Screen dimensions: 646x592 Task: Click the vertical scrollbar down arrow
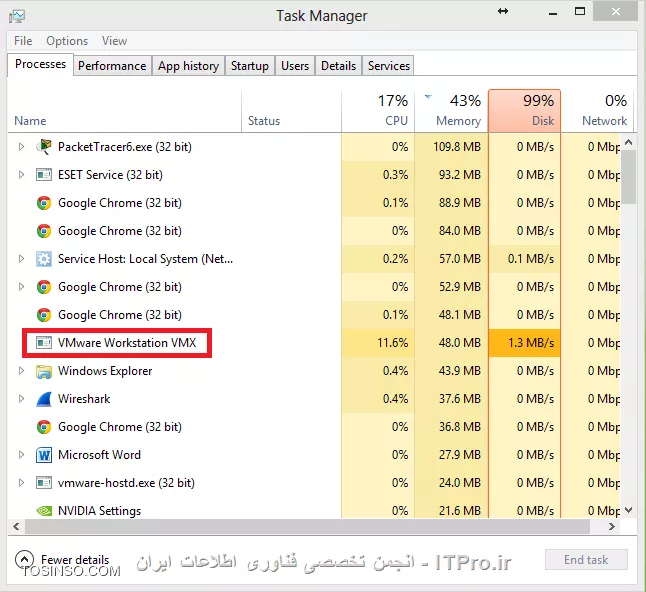[x=628, y=510]
